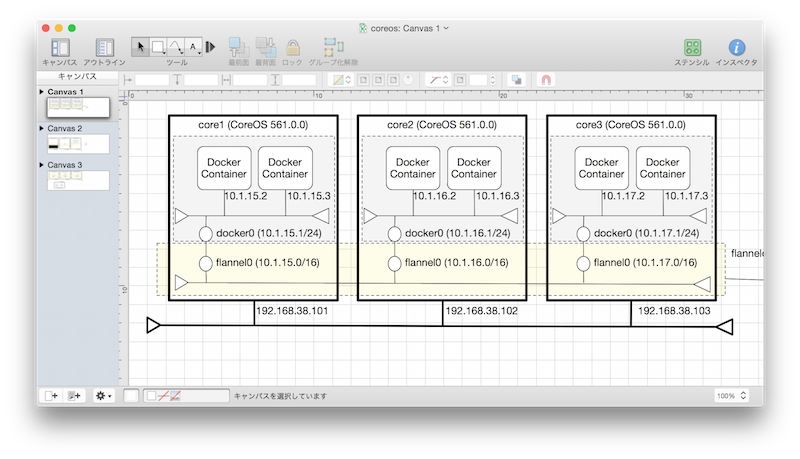Viewport: 800px width, 459px height.
Task: Select the arrow selection tool
Action: coord(141,46)
